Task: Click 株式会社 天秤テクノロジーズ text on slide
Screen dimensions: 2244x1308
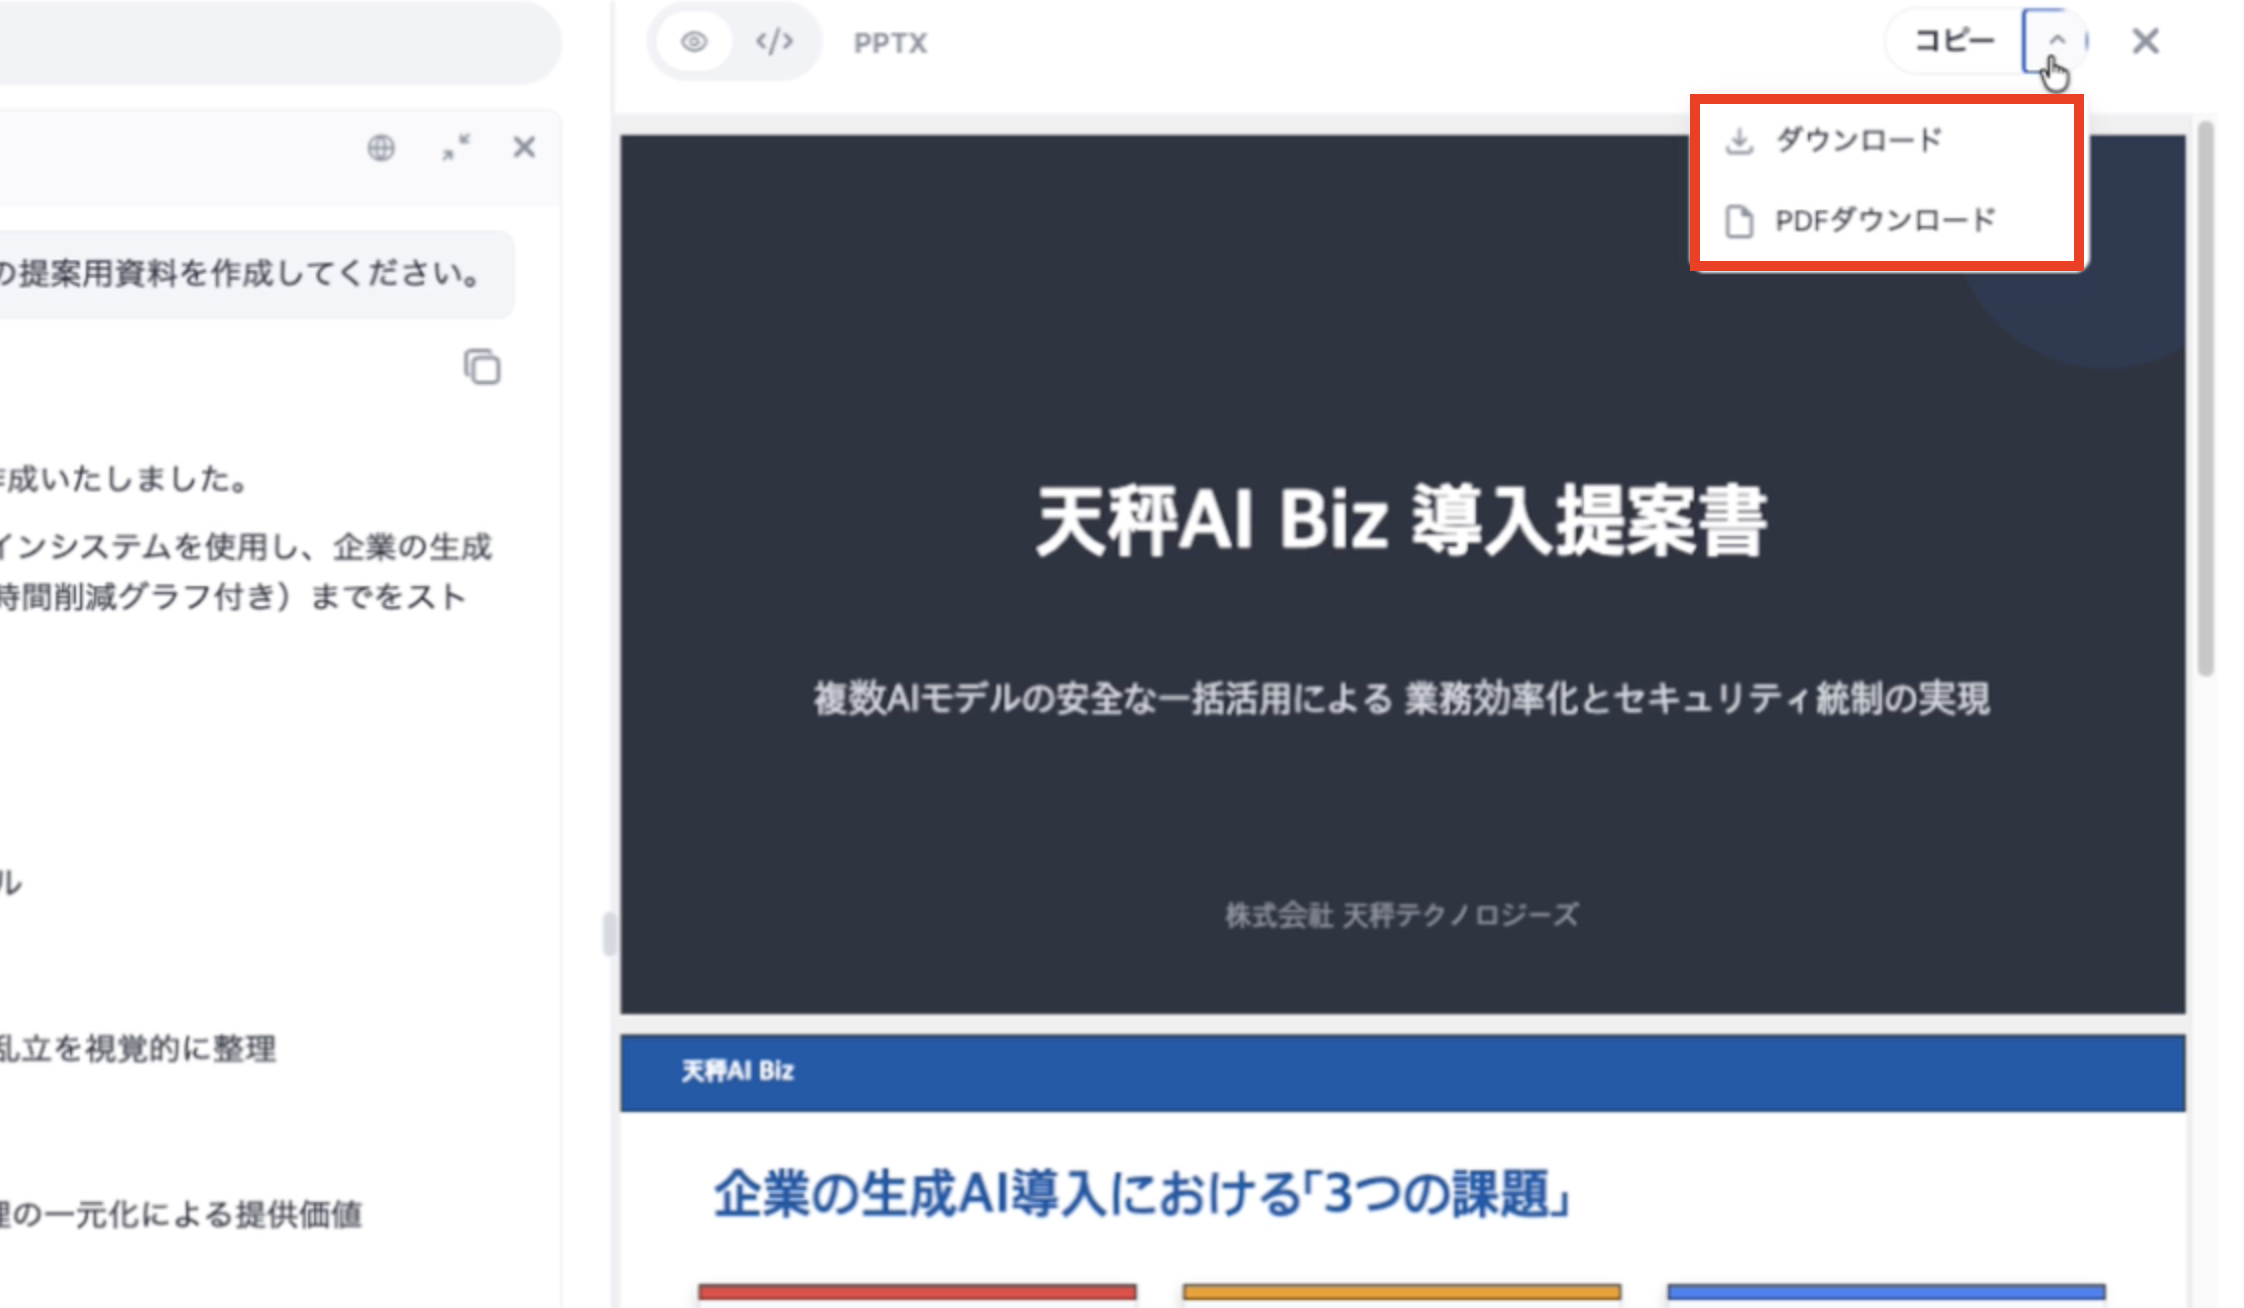Action: [x=1402, y=914]
